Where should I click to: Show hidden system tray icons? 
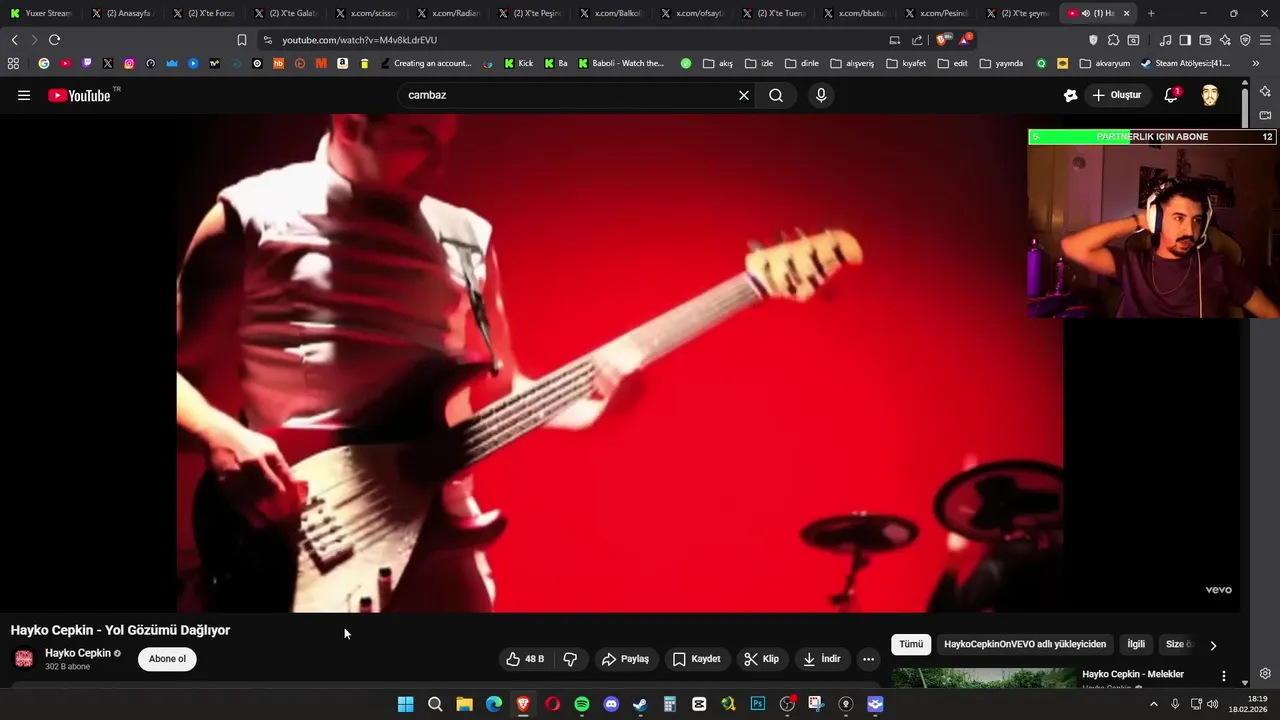click(x=1153, y=704)
